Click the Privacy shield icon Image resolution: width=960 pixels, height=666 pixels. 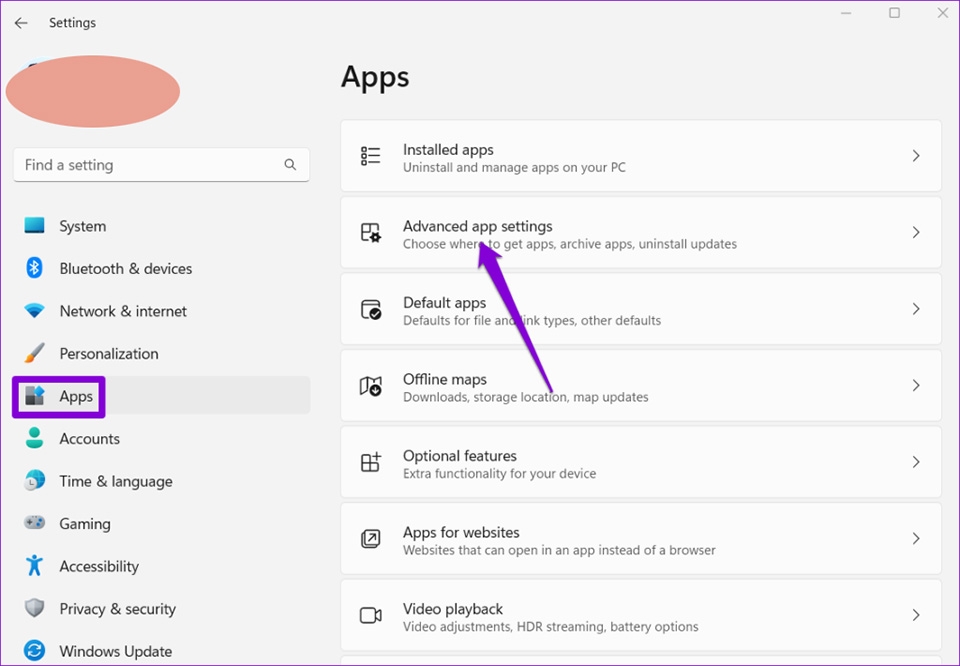pos(34,608)
